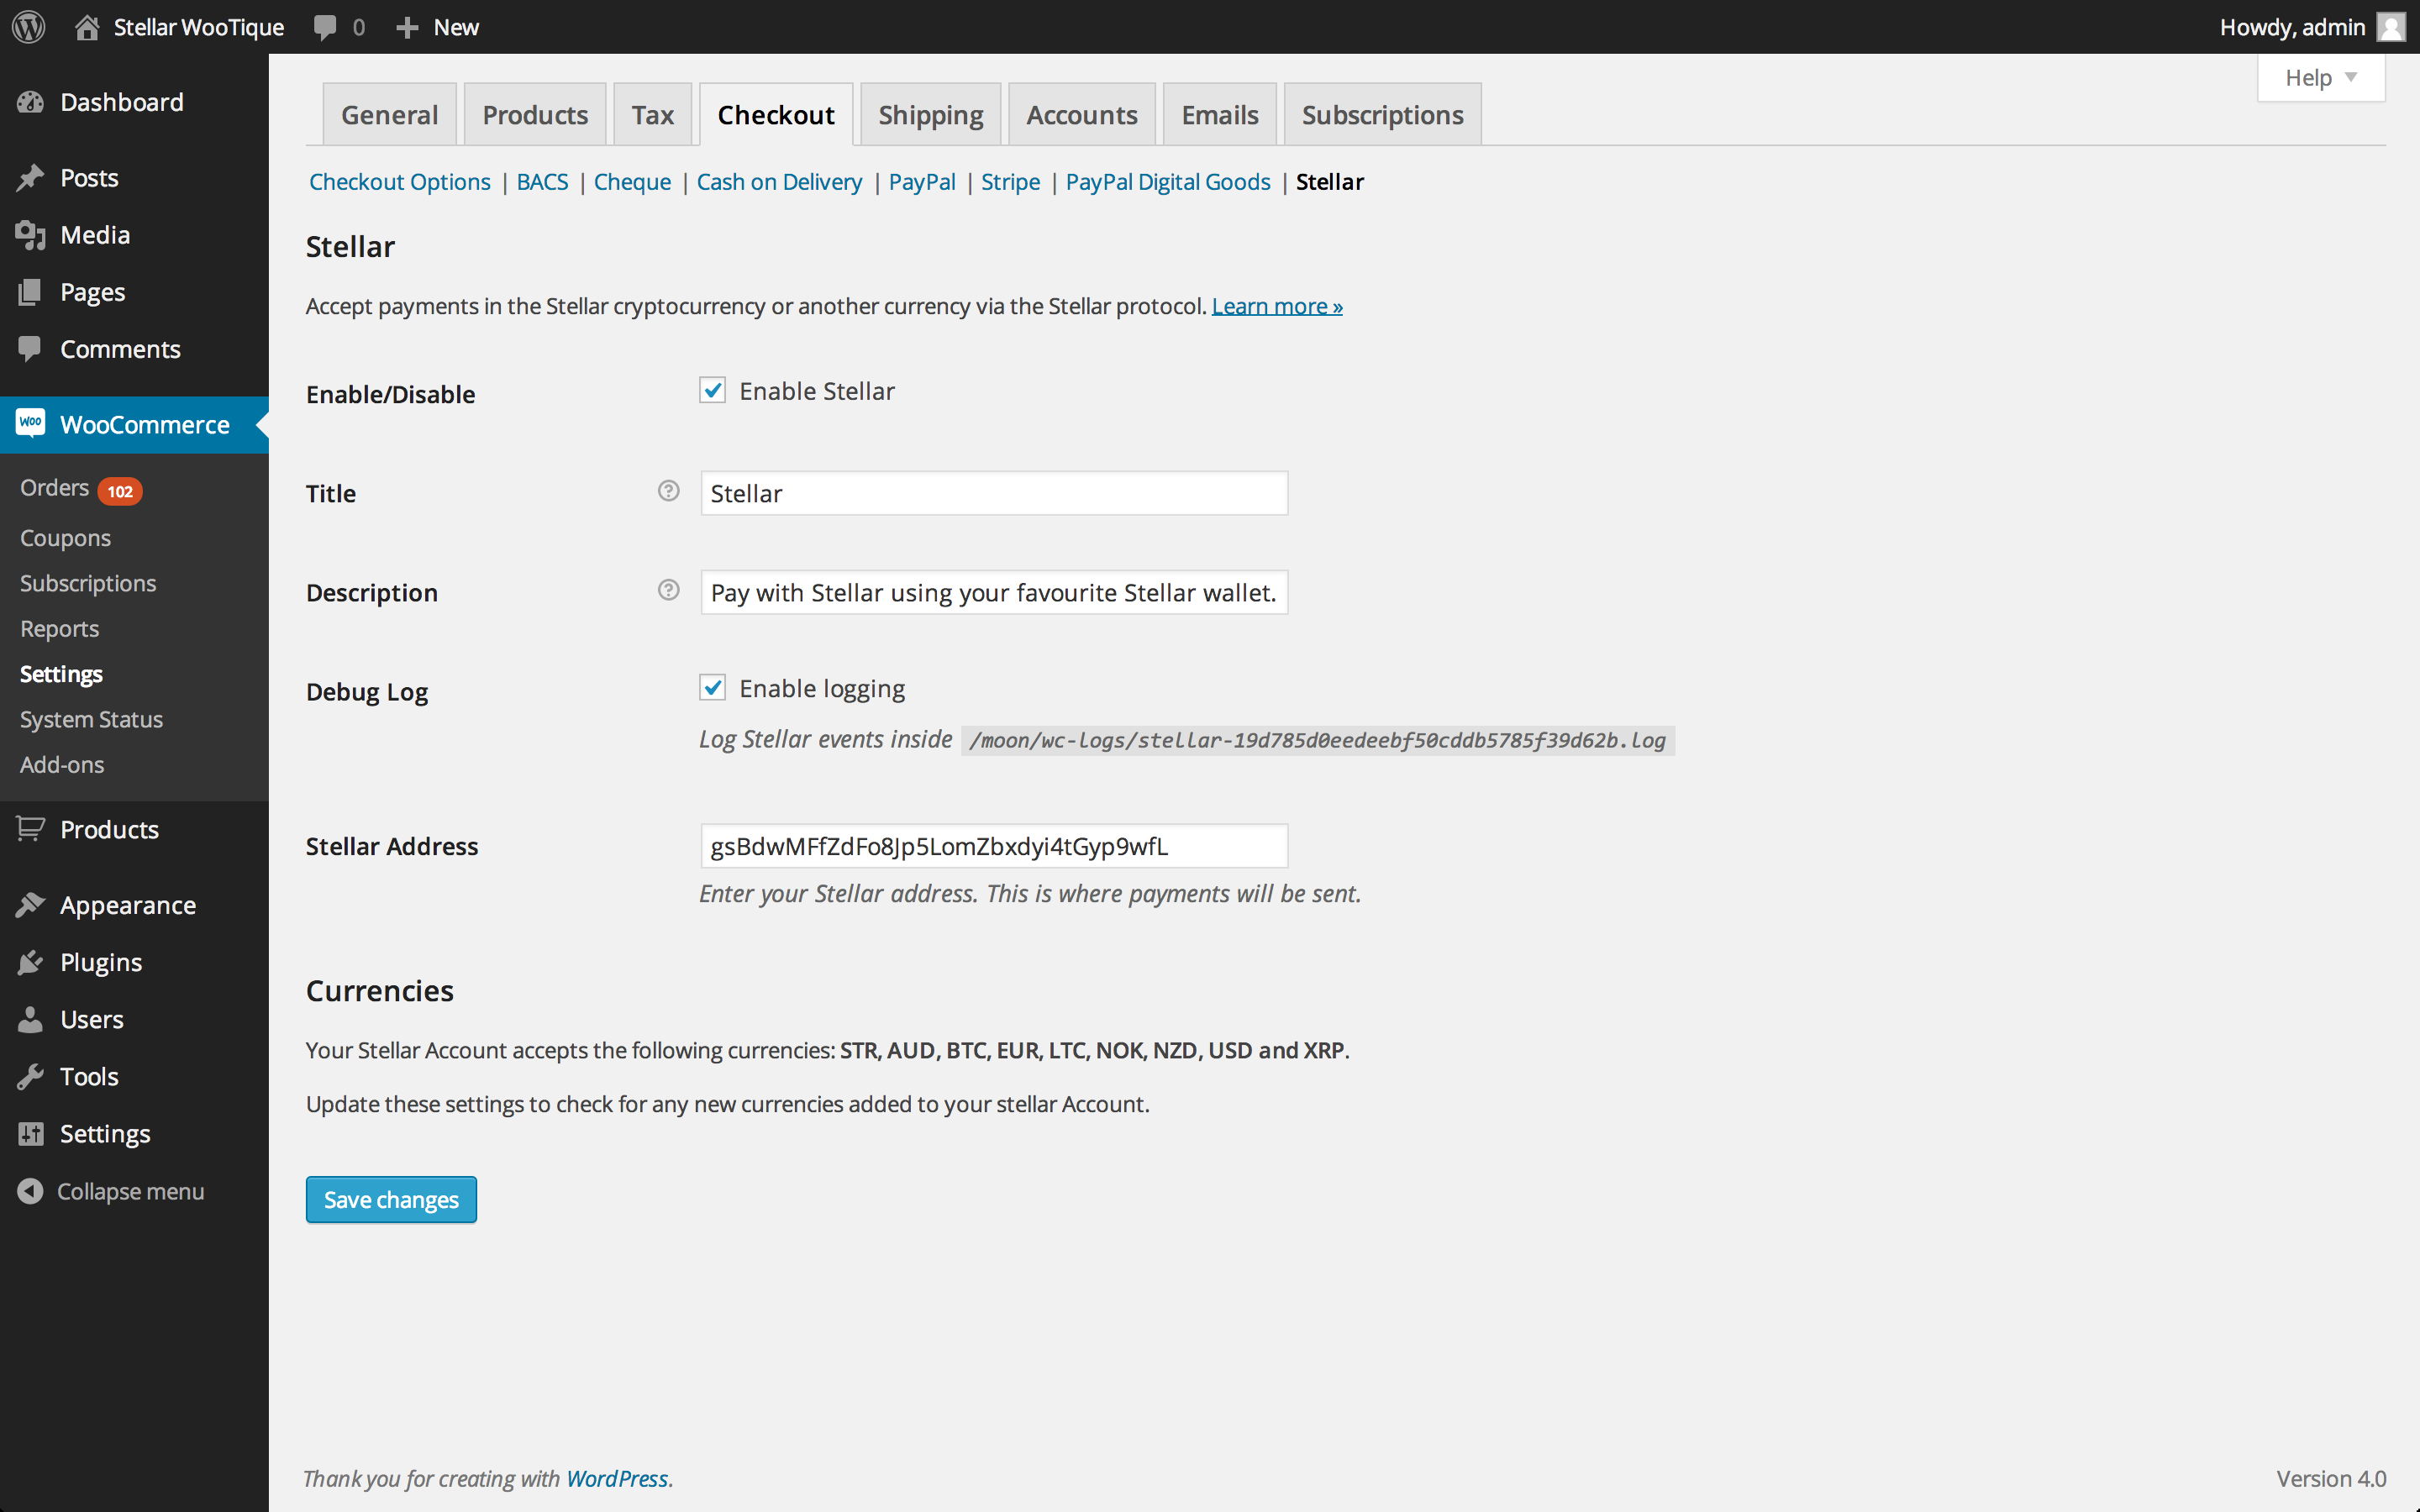Click the Collapse menu arrow icon
Viewport: 2420px width, 1512px height.
pyautogui.click(x=30, y=1191)
